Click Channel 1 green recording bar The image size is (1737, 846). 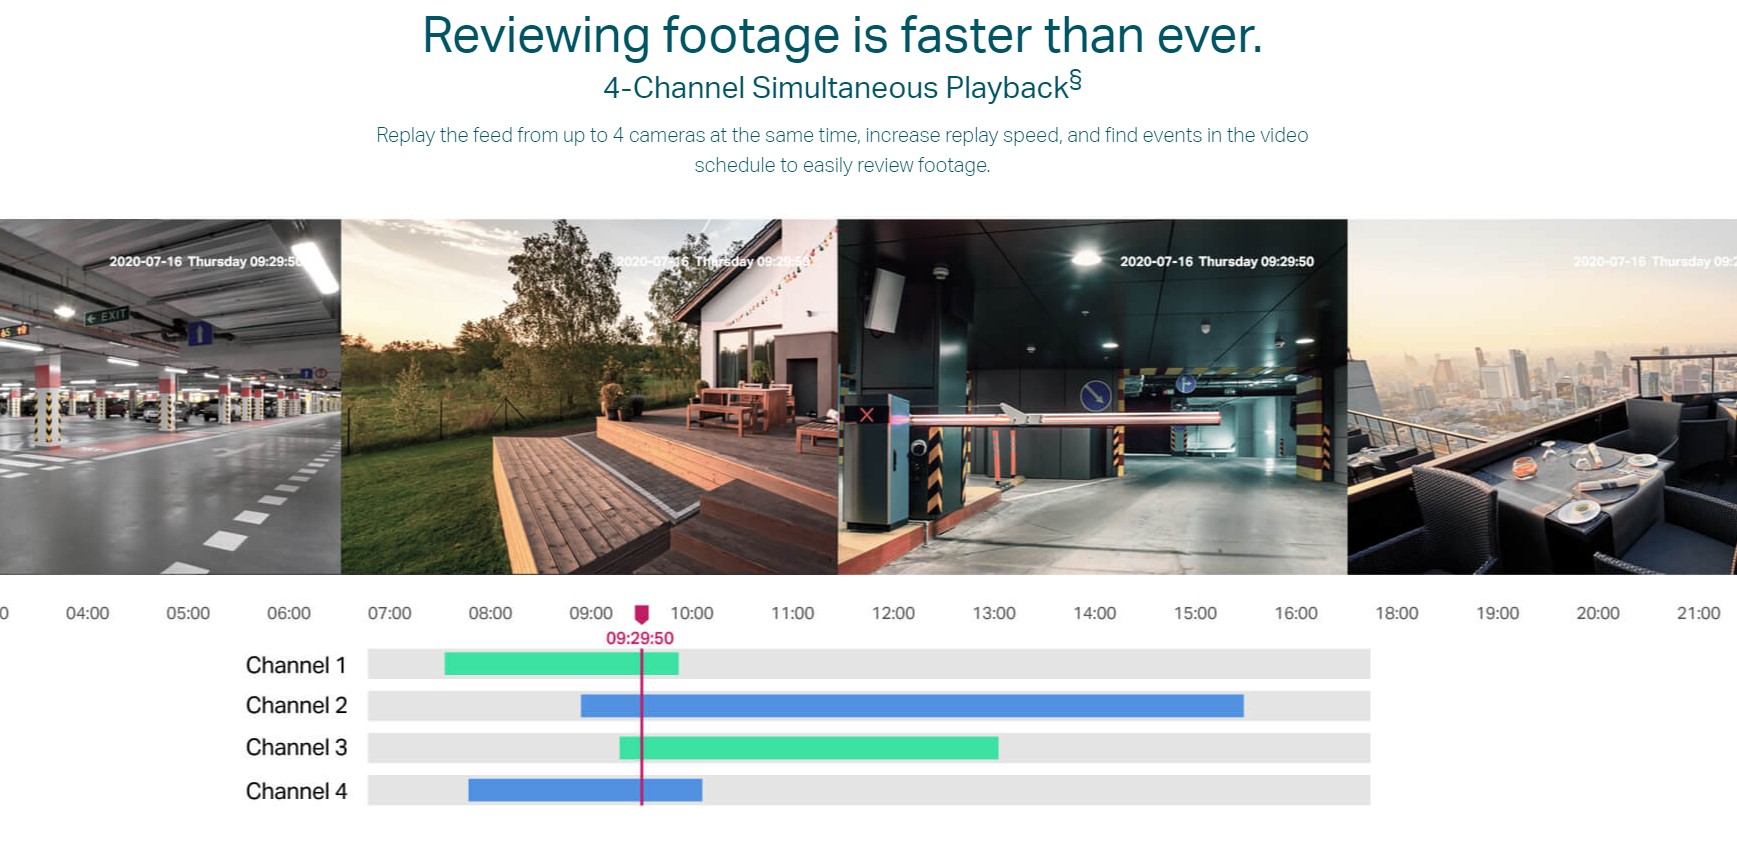point(561,664)
